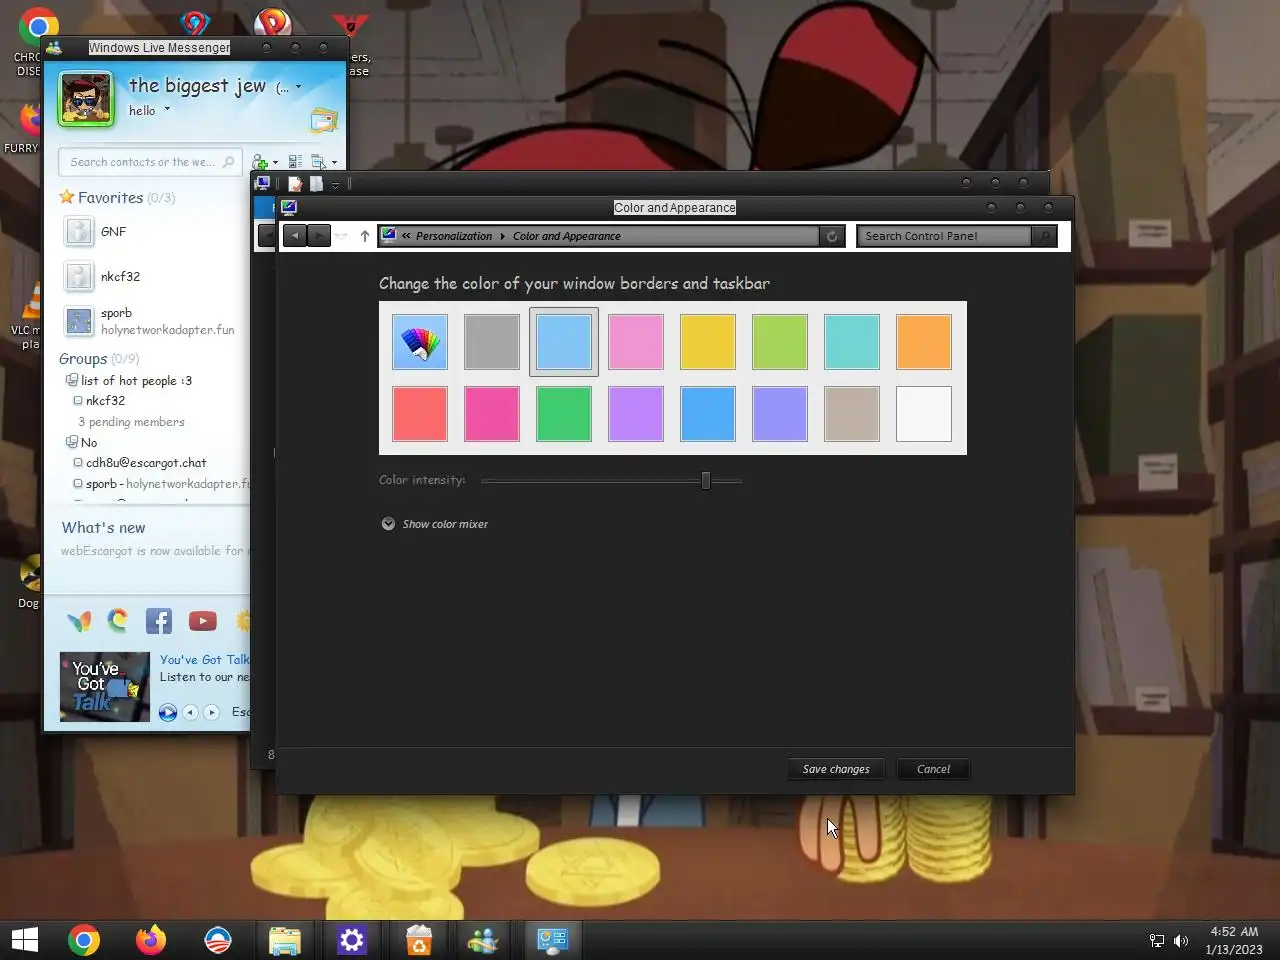
Task: Pick the pink swatch in the top row
Action: (636, 342)
